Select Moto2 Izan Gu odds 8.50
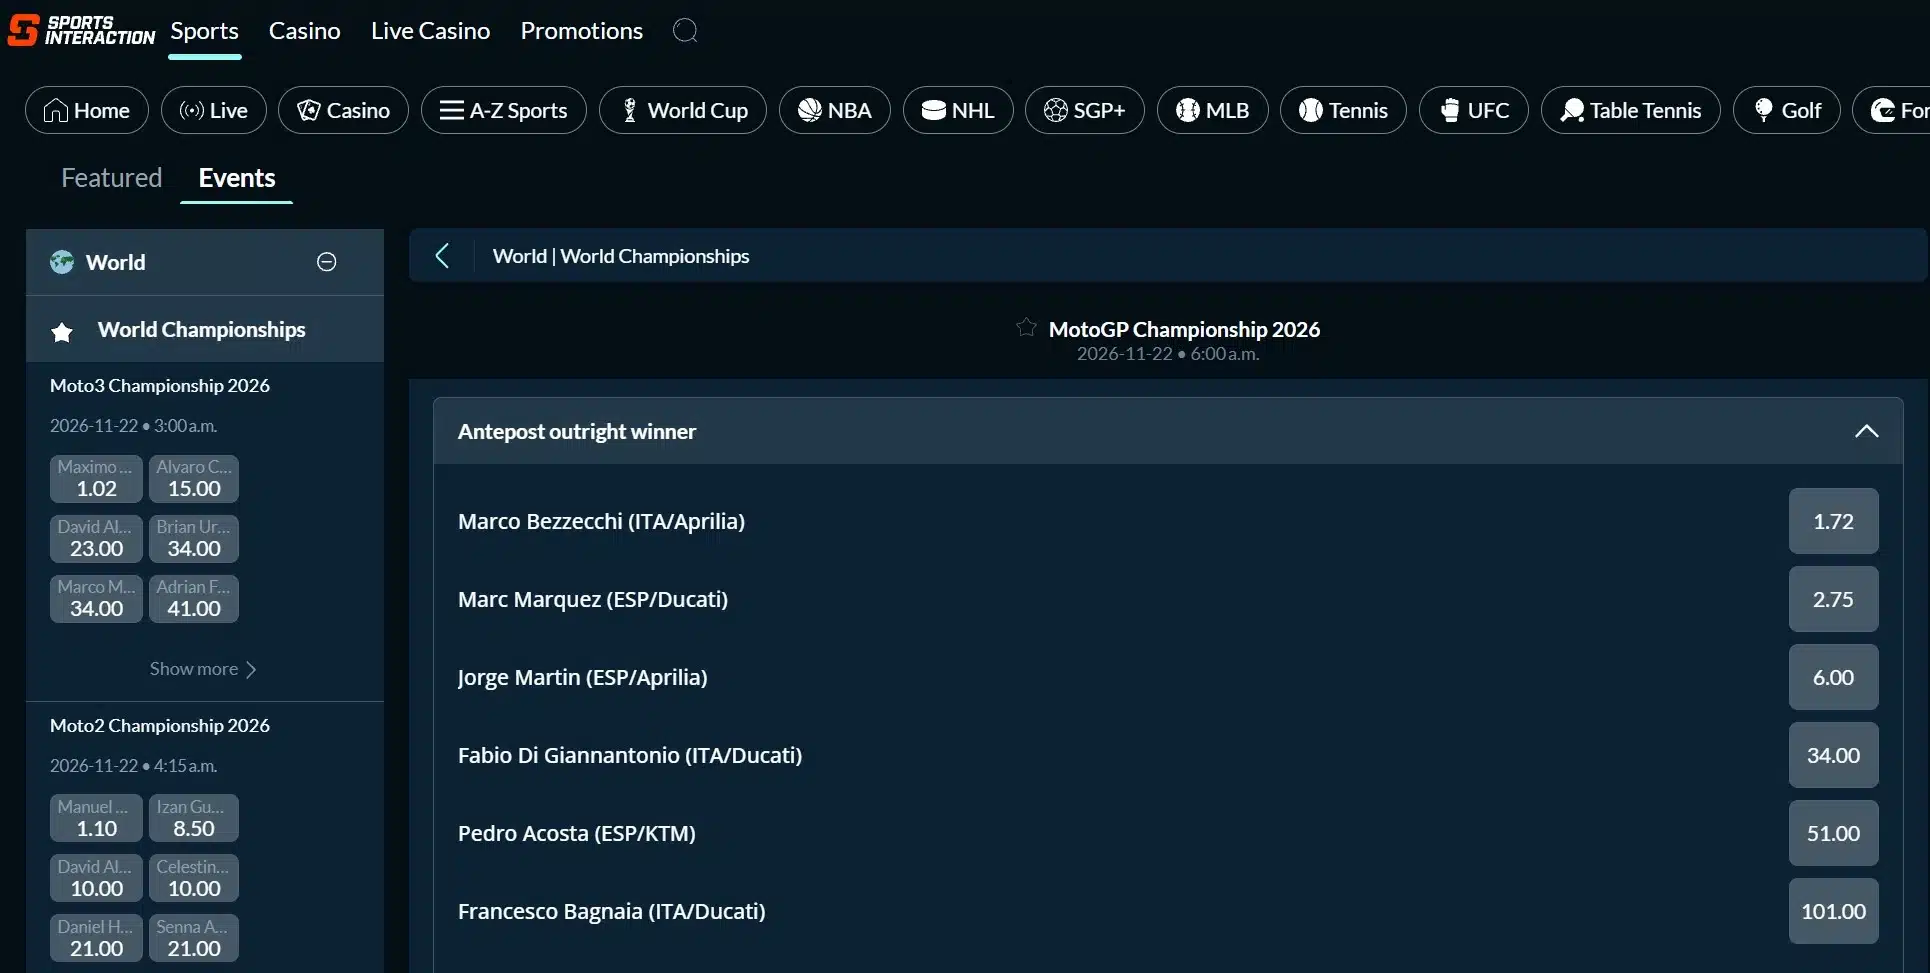The height and width of the screenshot is (973, 1930). (x=194, y=819)
